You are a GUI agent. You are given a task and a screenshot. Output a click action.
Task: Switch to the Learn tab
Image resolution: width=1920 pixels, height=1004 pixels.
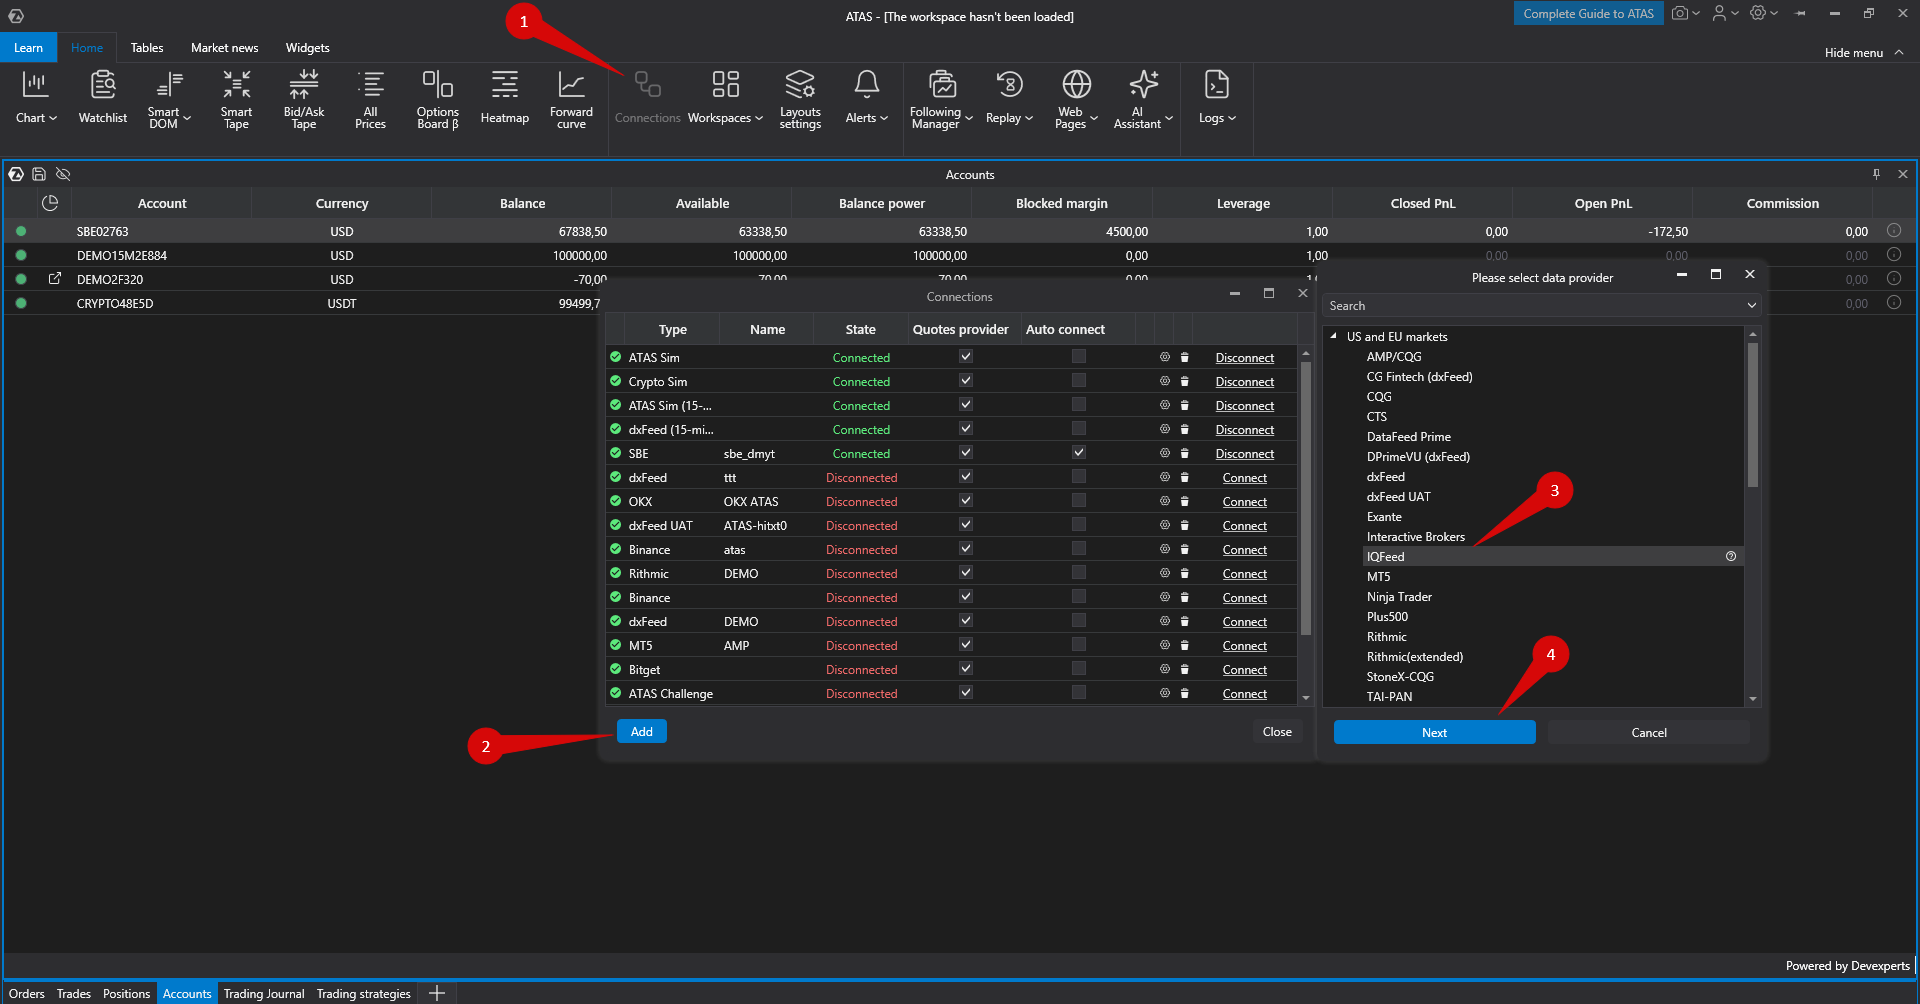[x=28, y=48]
